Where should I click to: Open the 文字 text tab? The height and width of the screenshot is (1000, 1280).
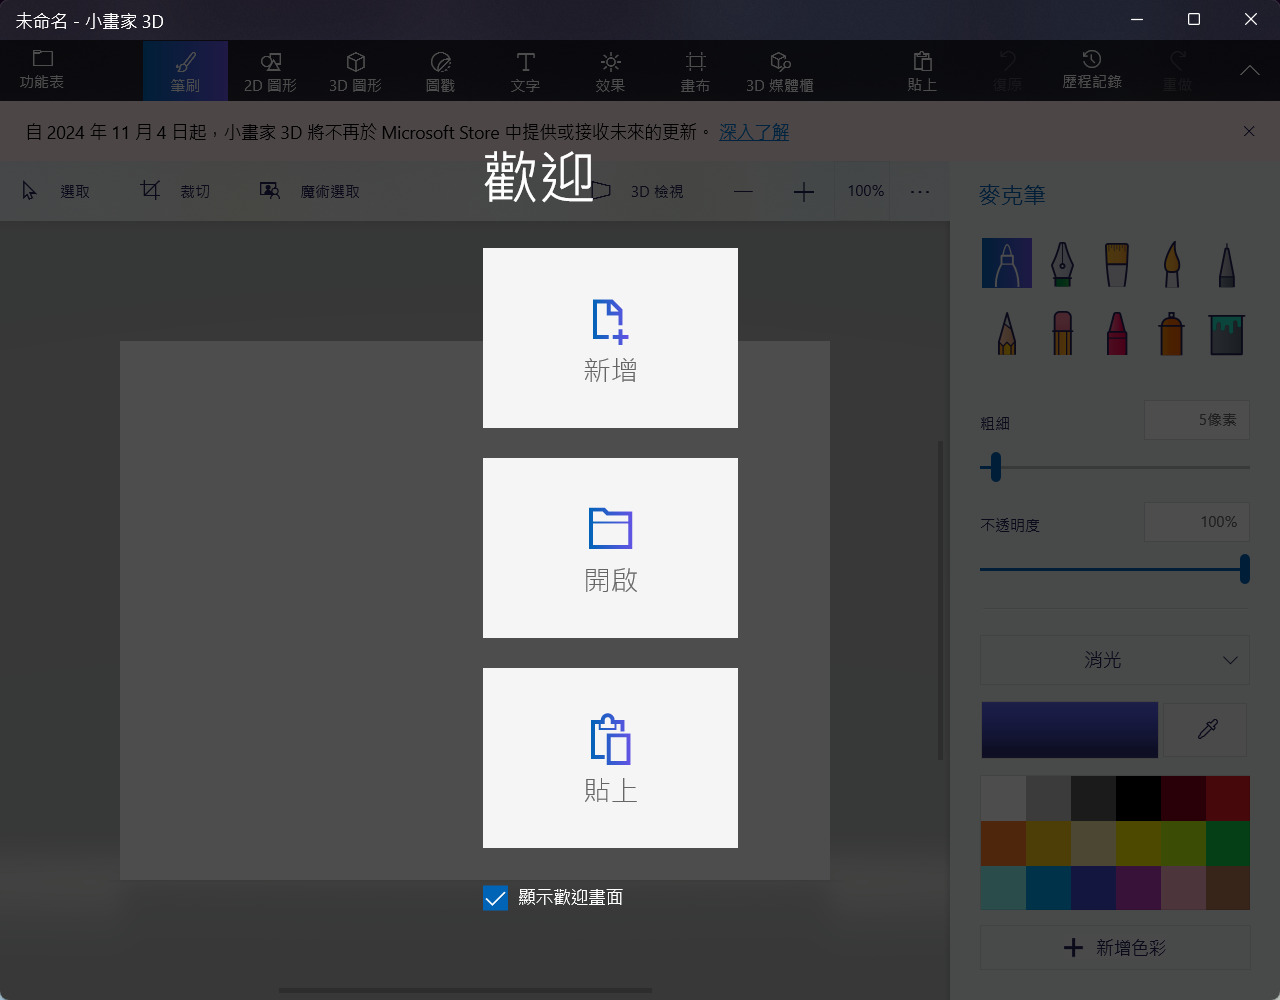(525, 71)
